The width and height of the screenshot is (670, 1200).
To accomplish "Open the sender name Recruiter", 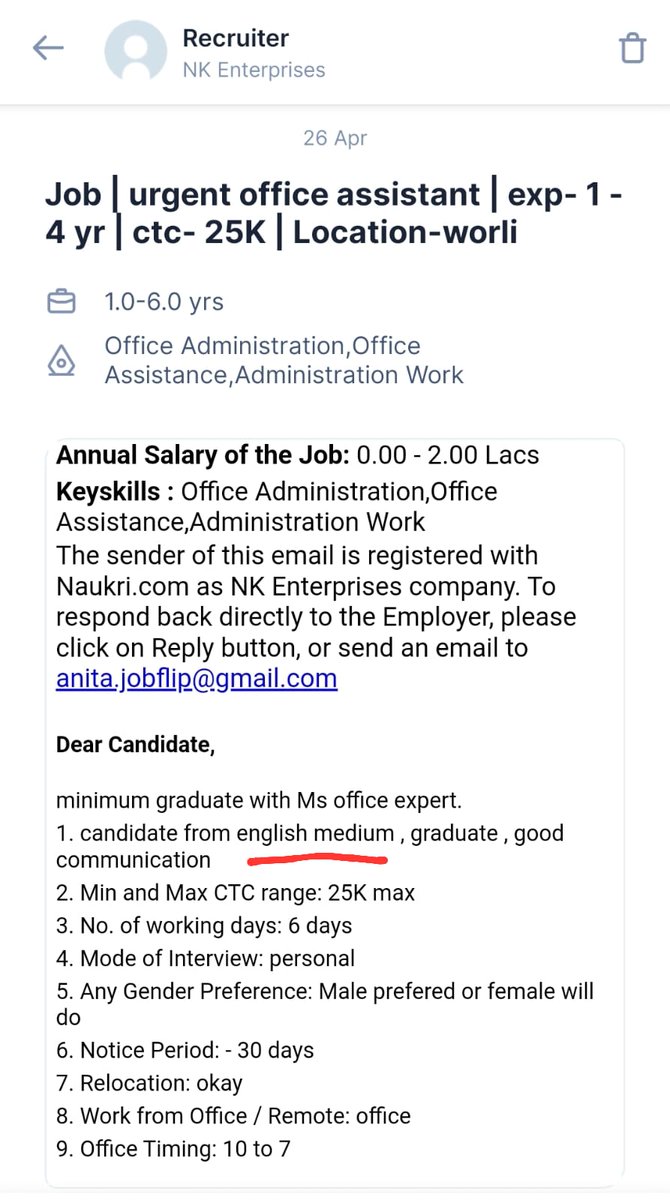I will [x=235, y=38].
